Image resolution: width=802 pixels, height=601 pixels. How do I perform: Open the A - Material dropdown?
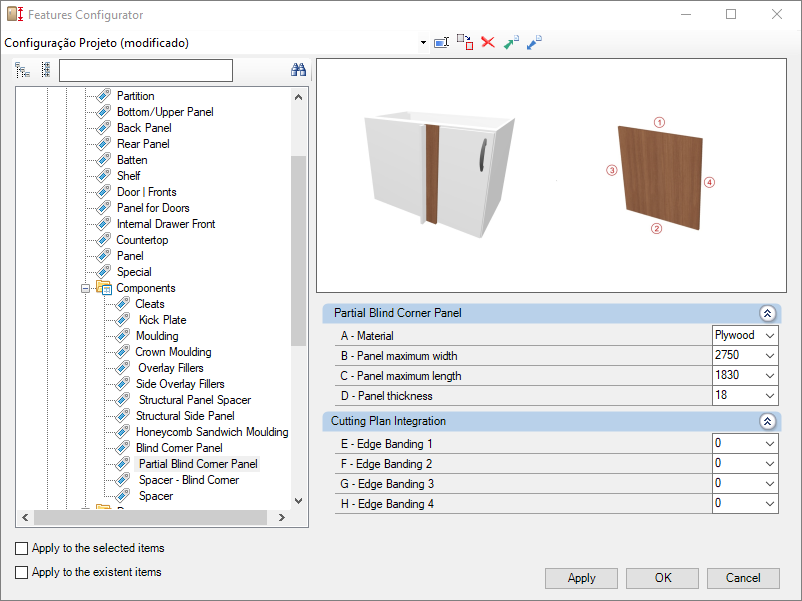click(x=770, y=336)
